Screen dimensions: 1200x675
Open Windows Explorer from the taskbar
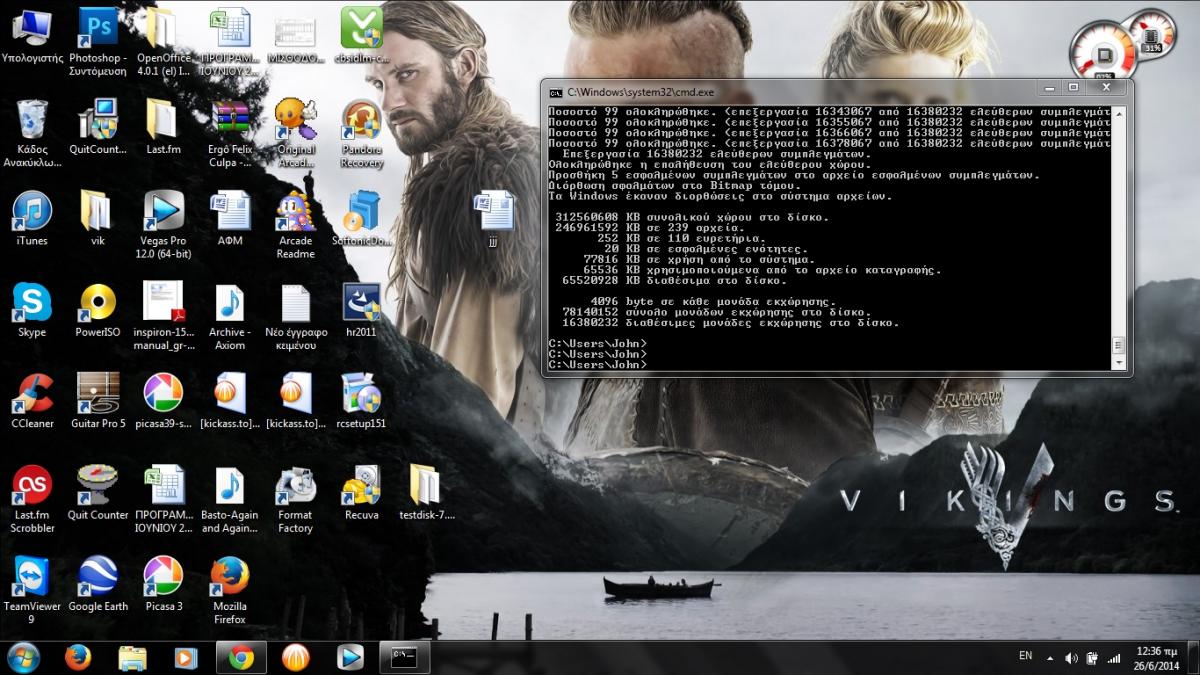pyautogui.click(x=132, y=657)
